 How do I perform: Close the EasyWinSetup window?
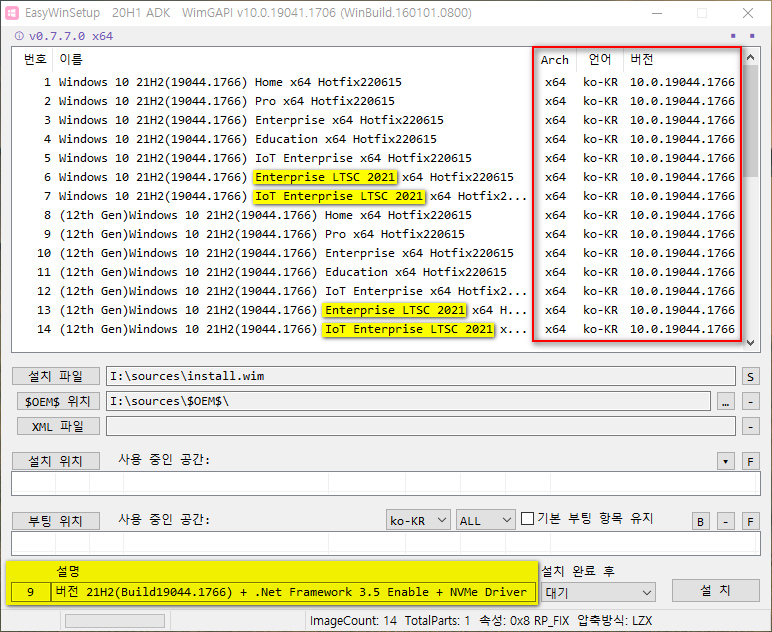748,13
